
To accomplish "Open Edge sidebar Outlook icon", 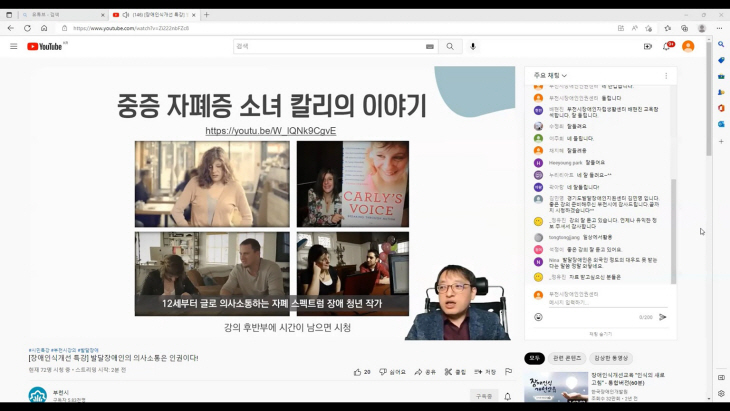I will coord(721,124).
